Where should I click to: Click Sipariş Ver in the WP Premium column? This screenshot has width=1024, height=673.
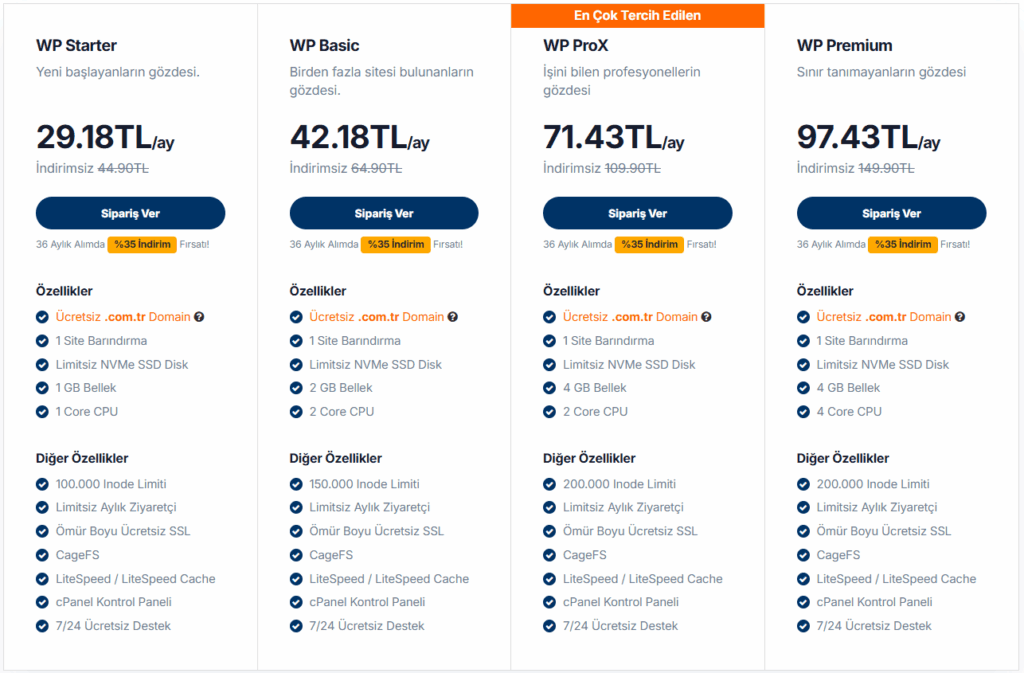click(x=892, y=213)
